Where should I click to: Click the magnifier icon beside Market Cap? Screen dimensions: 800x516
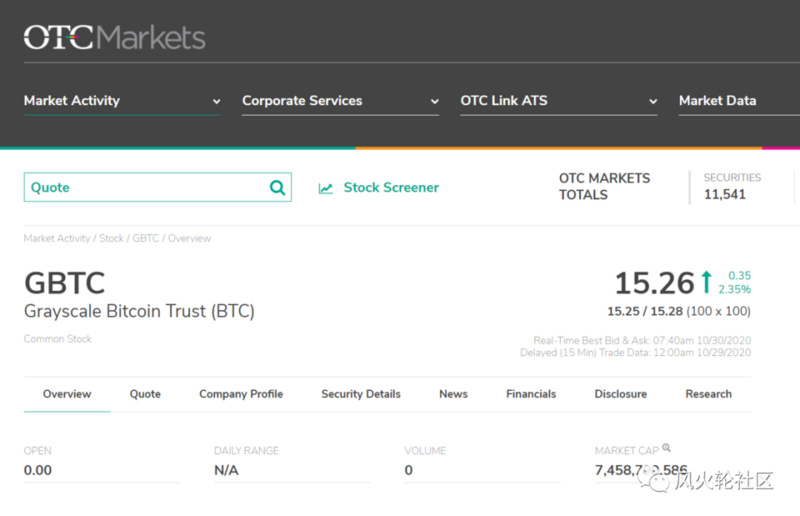(x=666, y=449)
